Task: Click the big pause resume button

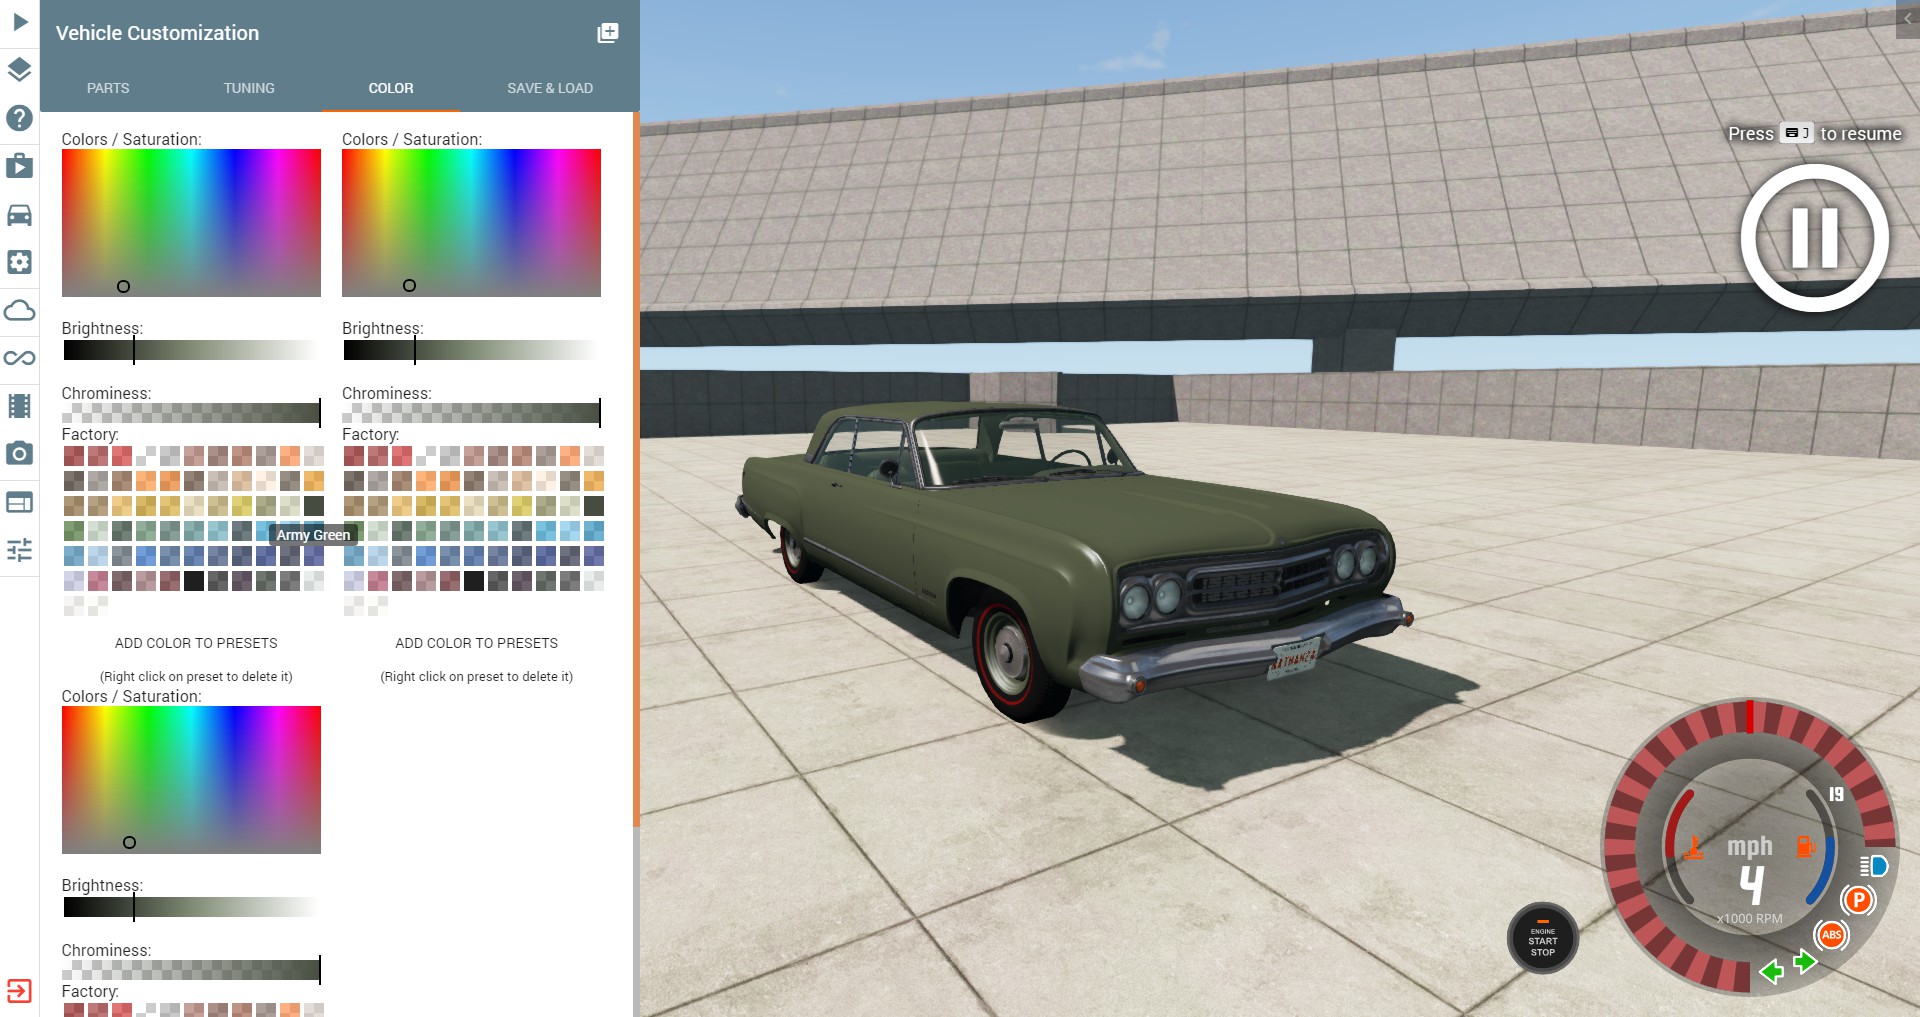Action: coord(1814,238)
